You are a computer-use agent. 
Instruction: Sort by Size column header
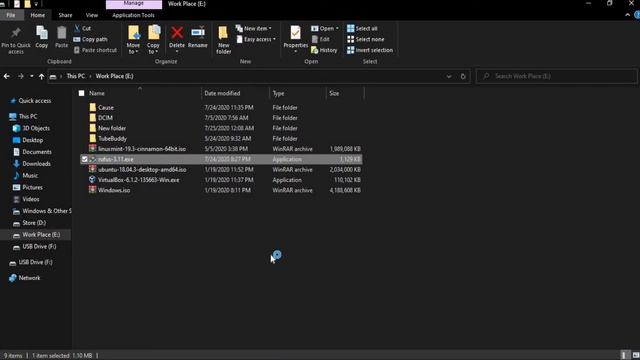pos(334,93)
